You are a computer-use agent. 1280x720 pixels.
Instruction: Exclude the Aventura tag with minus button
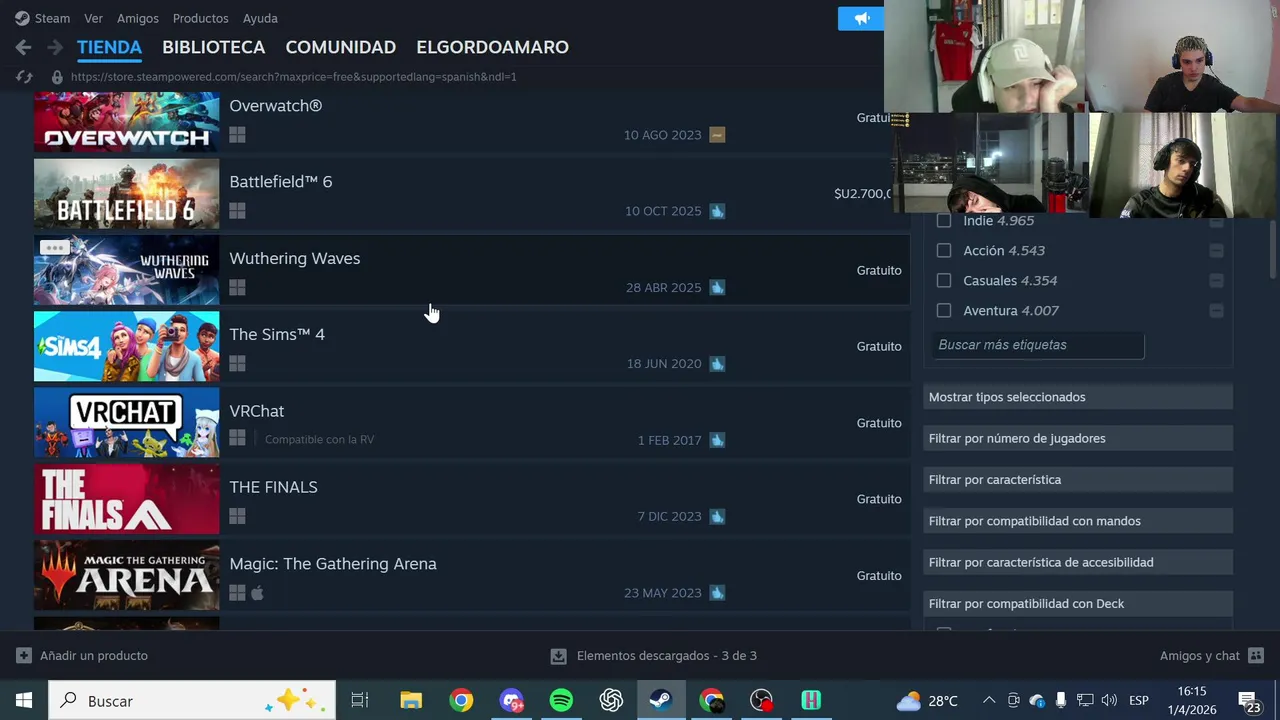point(1216,311)
